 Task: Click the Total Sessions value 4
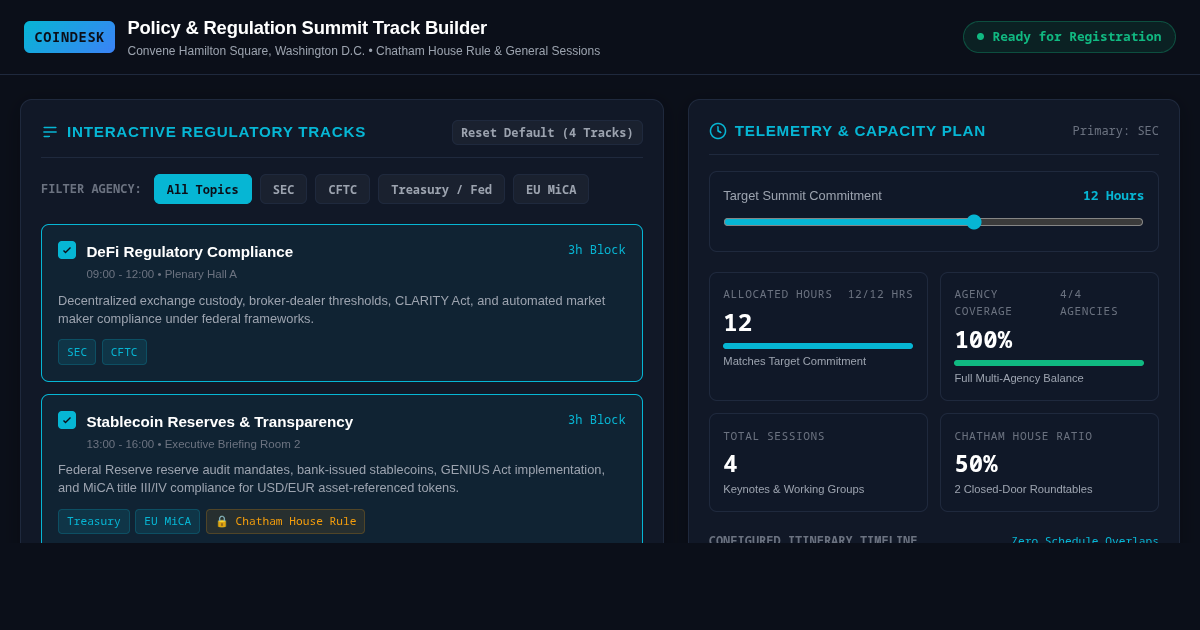[730, 464]
